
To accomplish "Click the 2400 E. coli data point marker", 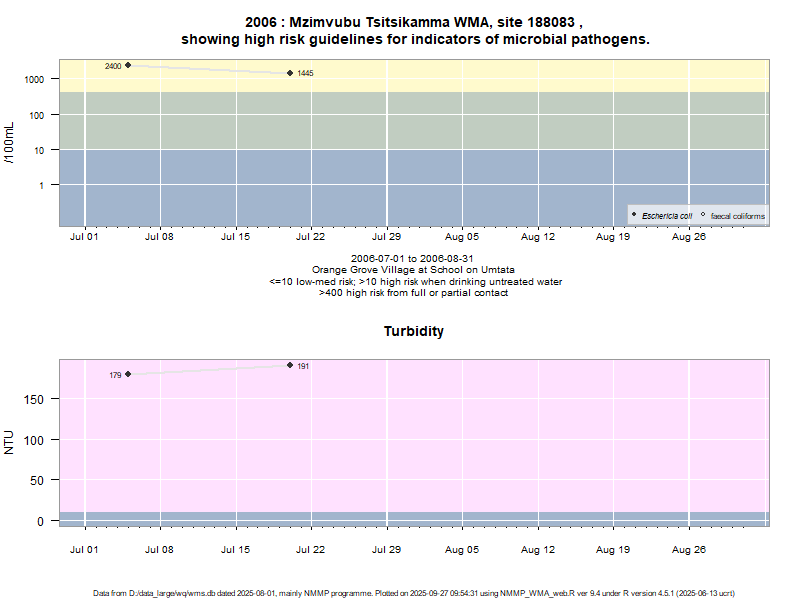I will [x=128, y=65].
